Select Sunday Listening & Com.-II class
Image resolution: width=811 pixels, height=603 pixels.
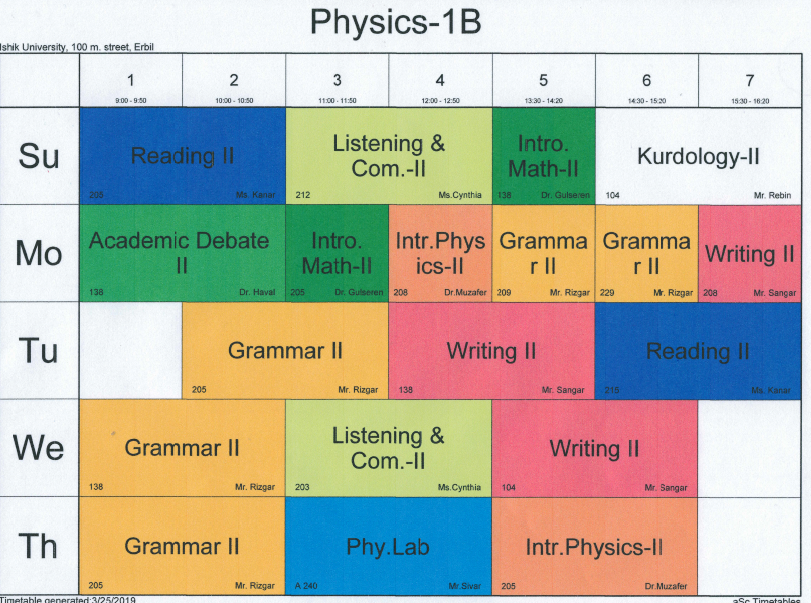tap(388, 156)
